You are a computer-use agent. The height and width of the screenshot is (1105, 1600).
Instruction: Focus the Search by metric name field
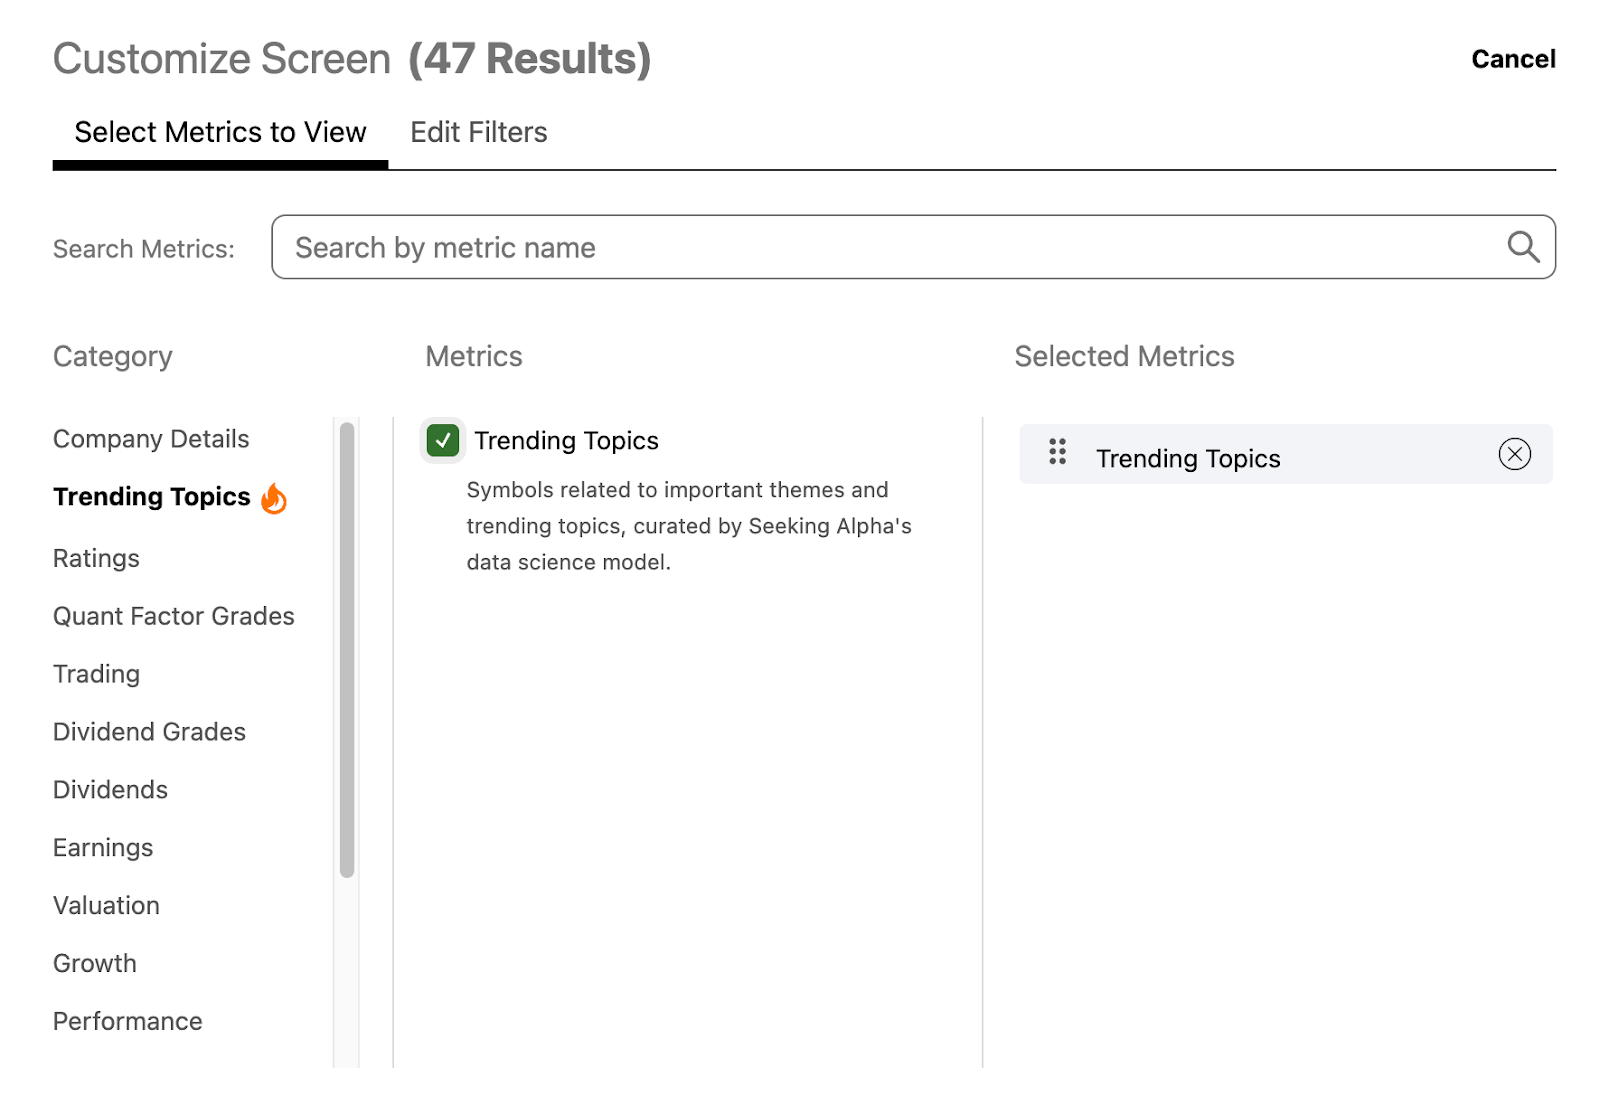890,247
